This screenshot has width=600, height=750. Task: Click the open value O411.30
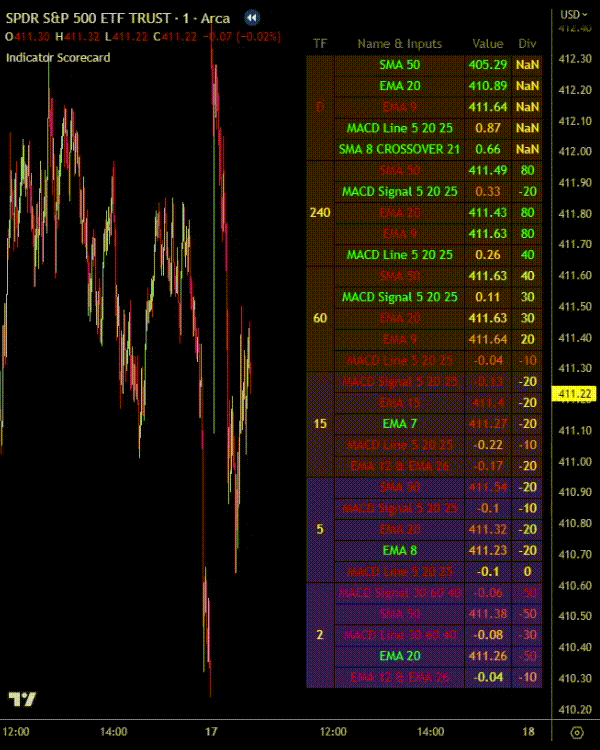click(27, 37)
